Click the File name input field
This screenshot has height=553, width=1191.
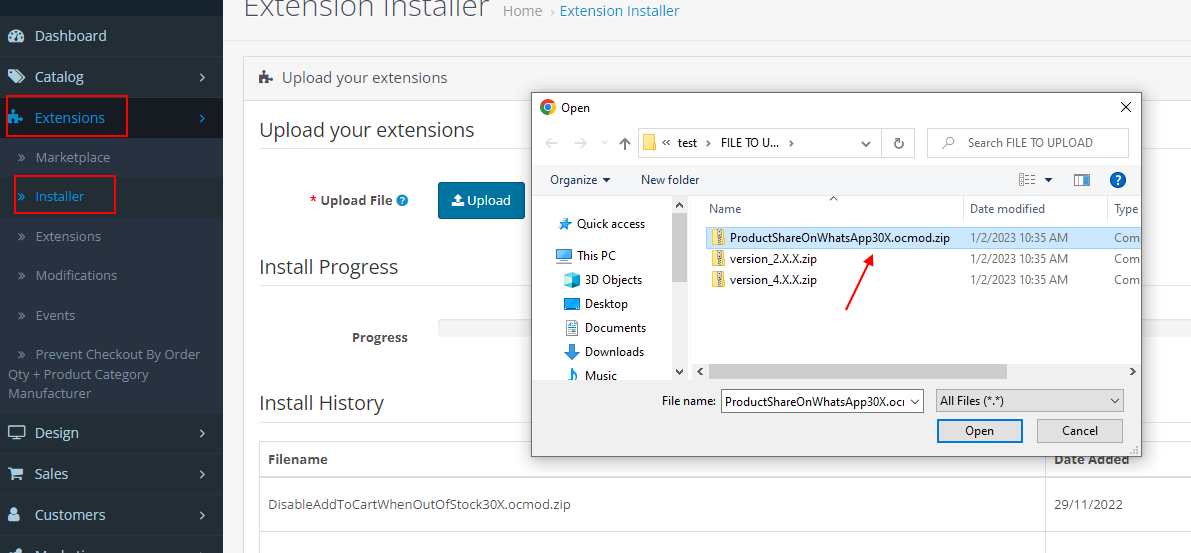[x=812, y=401]
